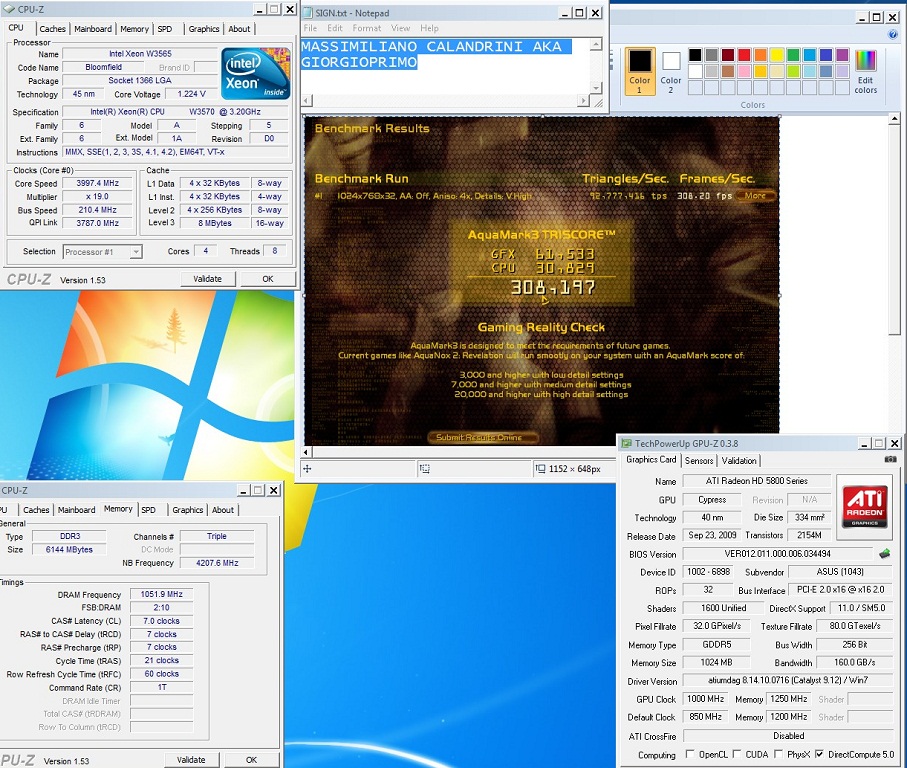The image size is (907, 768).
Task: Pick the purple swatch in Paint palette
Action: [x=842, y=55]
